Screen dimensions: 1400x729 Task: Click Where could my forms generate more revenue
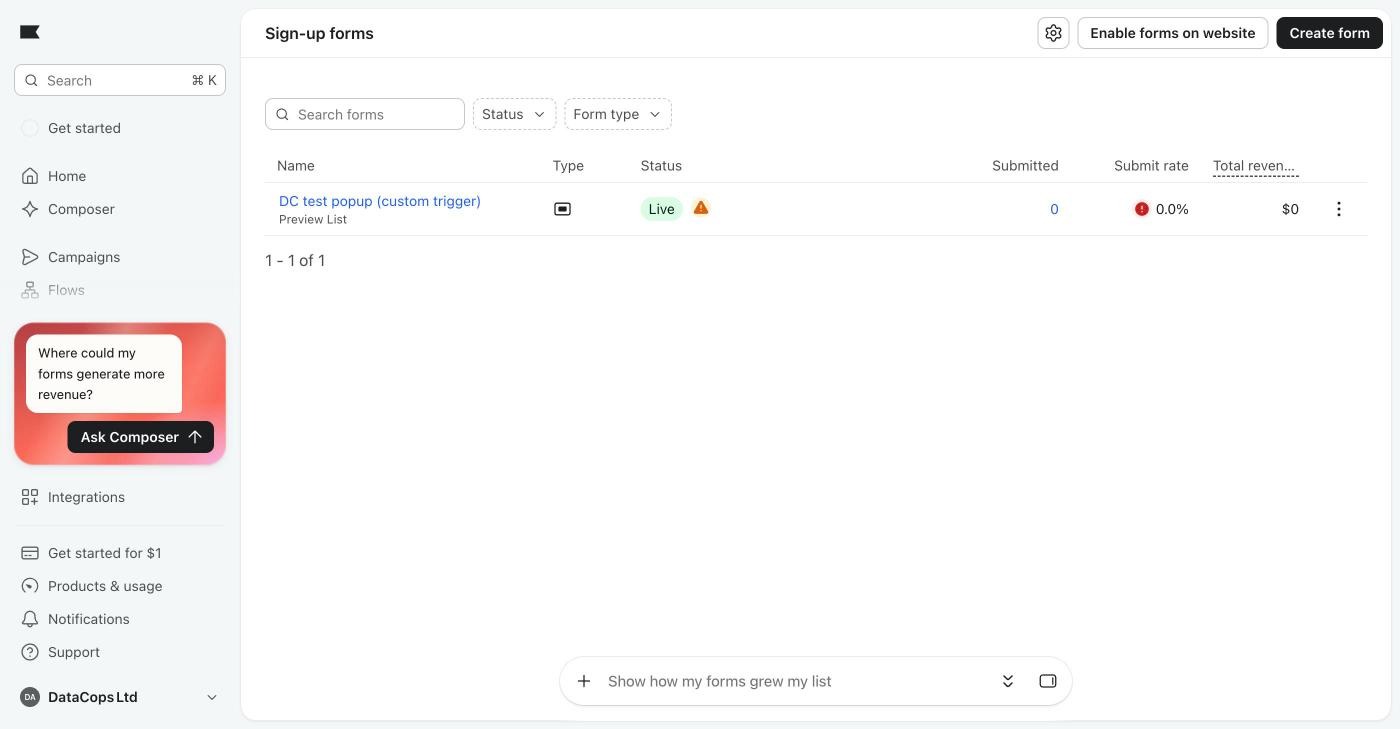pyautogui.click(x=104, y=373)
